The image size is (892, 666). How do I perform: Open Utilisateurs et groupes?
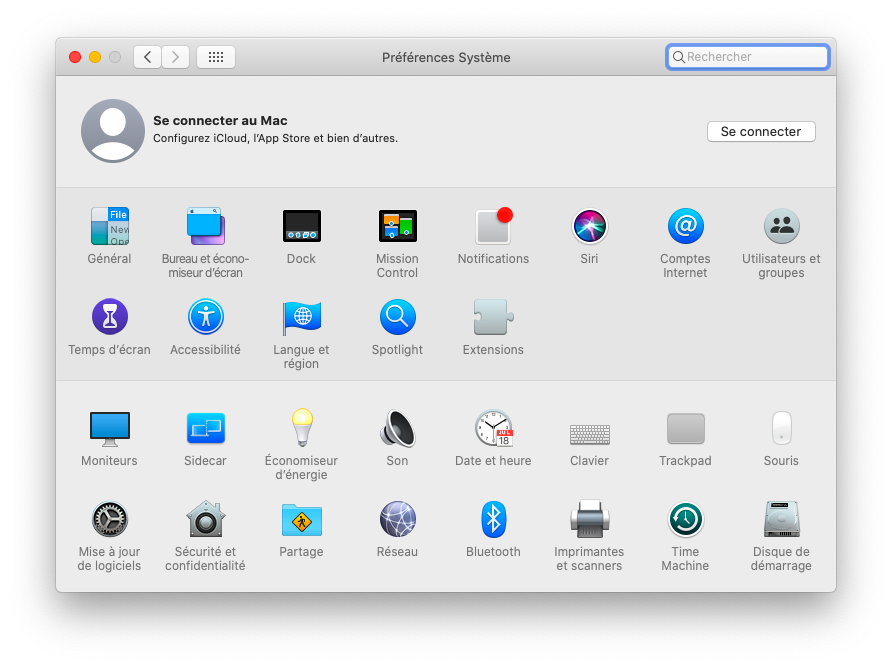[782, 226]
